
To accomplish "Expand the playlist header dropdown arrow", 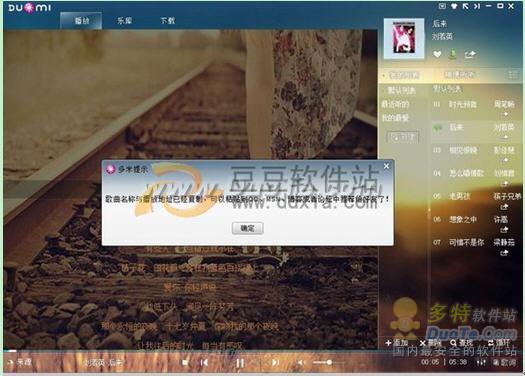I will [x=384, y=75].
